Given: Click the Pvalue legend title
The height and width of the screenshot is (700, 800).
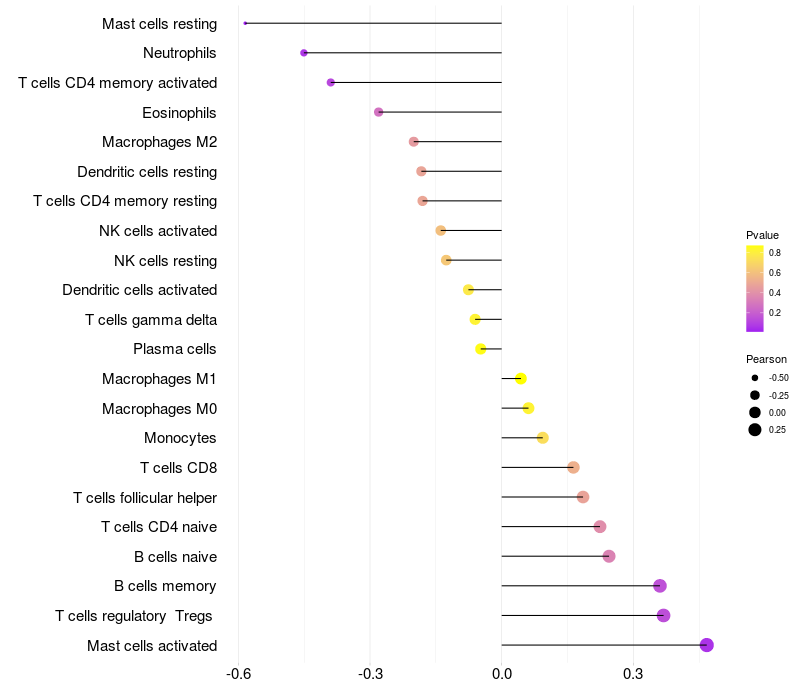Looking at the screenshot, I should (762, 235).
